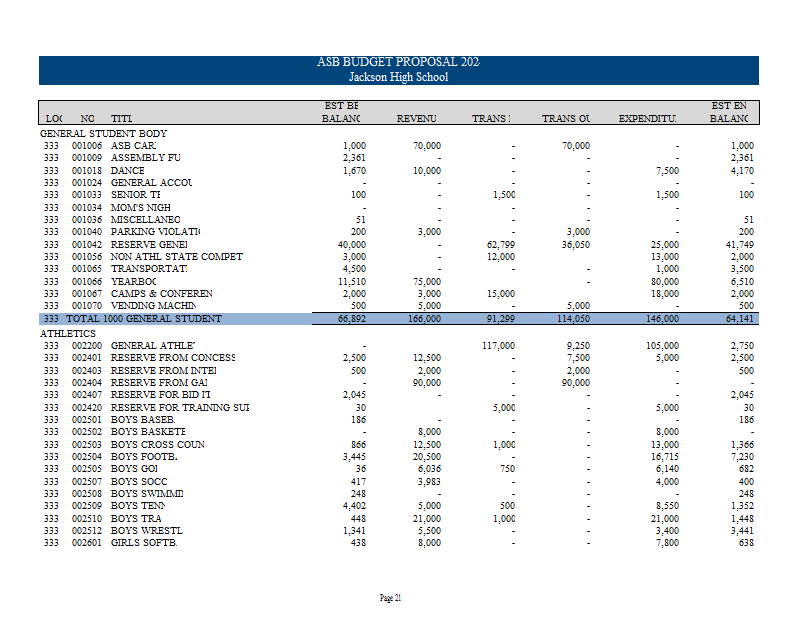
Task: Select total ending balance 64,141
Action: [x=739, y=319]
